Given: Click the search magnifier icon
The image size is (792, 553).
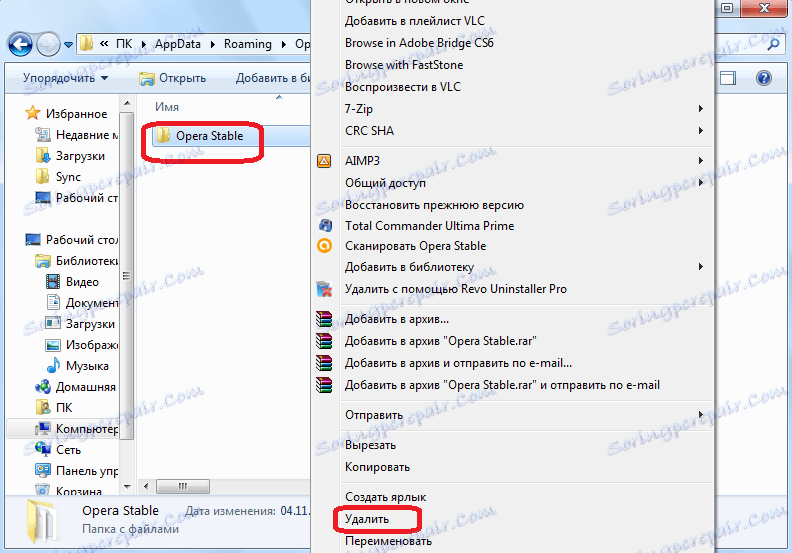Looking at the screenshot, I should pos(773,44).
